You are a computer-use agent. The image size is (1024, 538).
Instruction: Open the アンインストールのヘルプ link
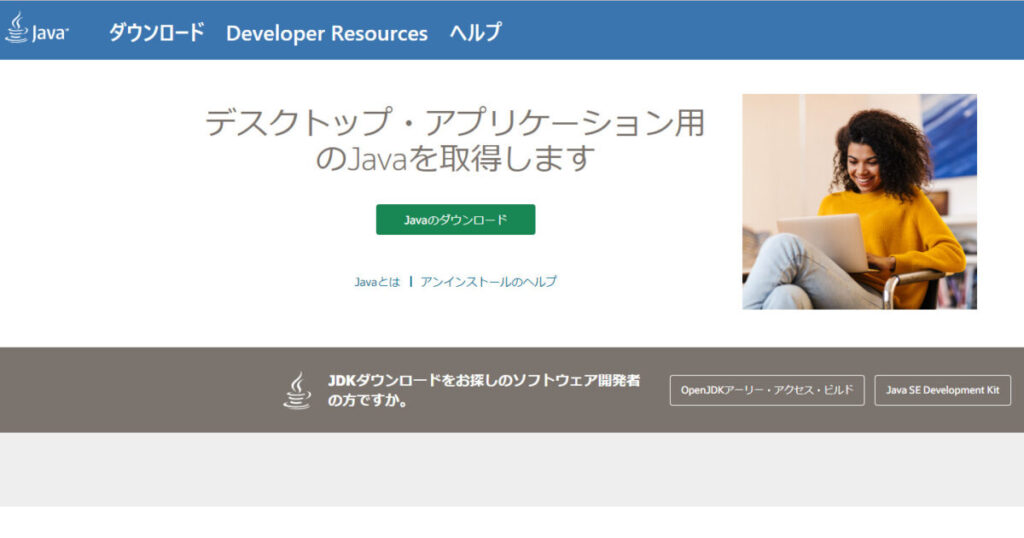pos(488,281)
